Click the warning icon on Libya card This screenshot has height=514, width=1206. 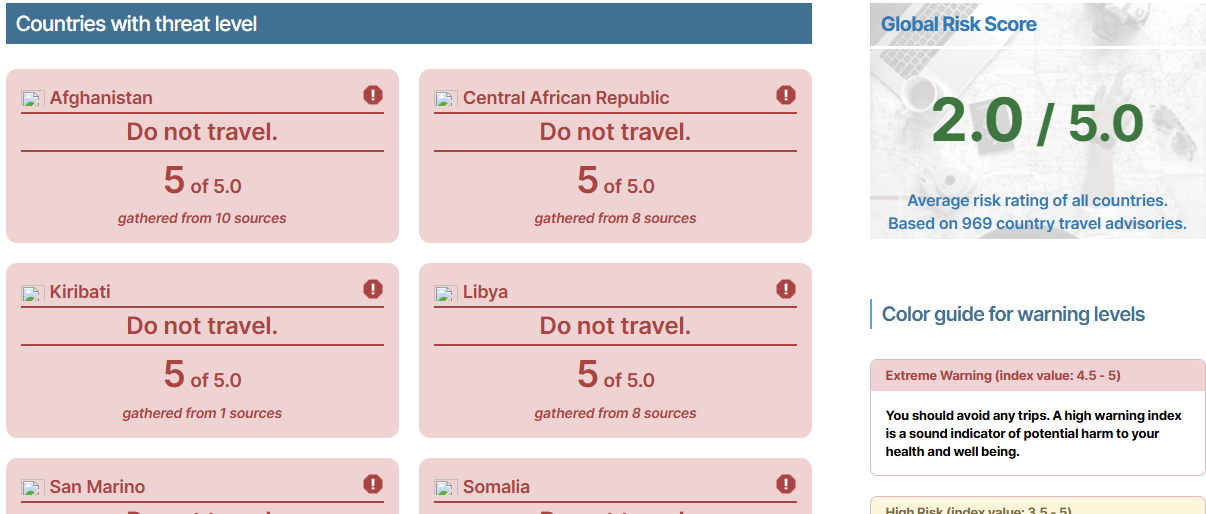click(x=786, y=289)
